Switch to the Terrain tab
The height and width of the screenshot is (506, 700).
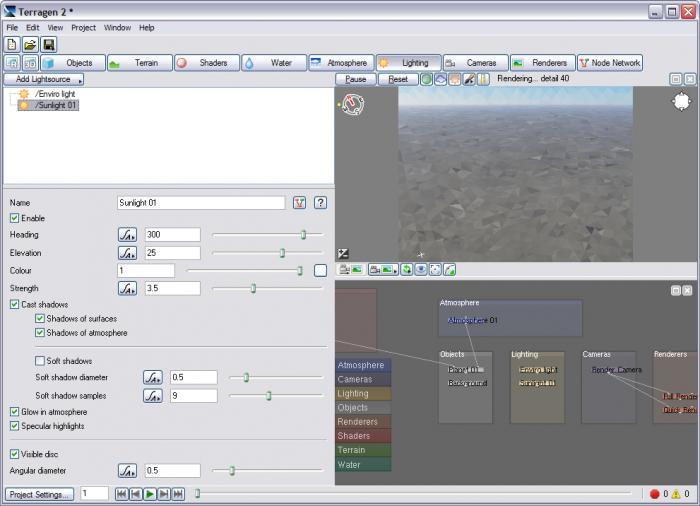139,63
